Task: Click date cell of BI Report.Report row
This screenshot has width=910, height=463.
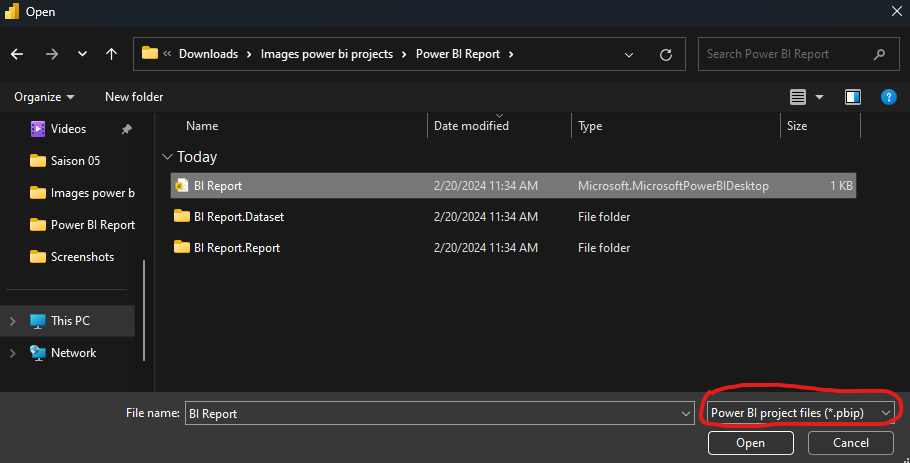Action: pos(486,248)
